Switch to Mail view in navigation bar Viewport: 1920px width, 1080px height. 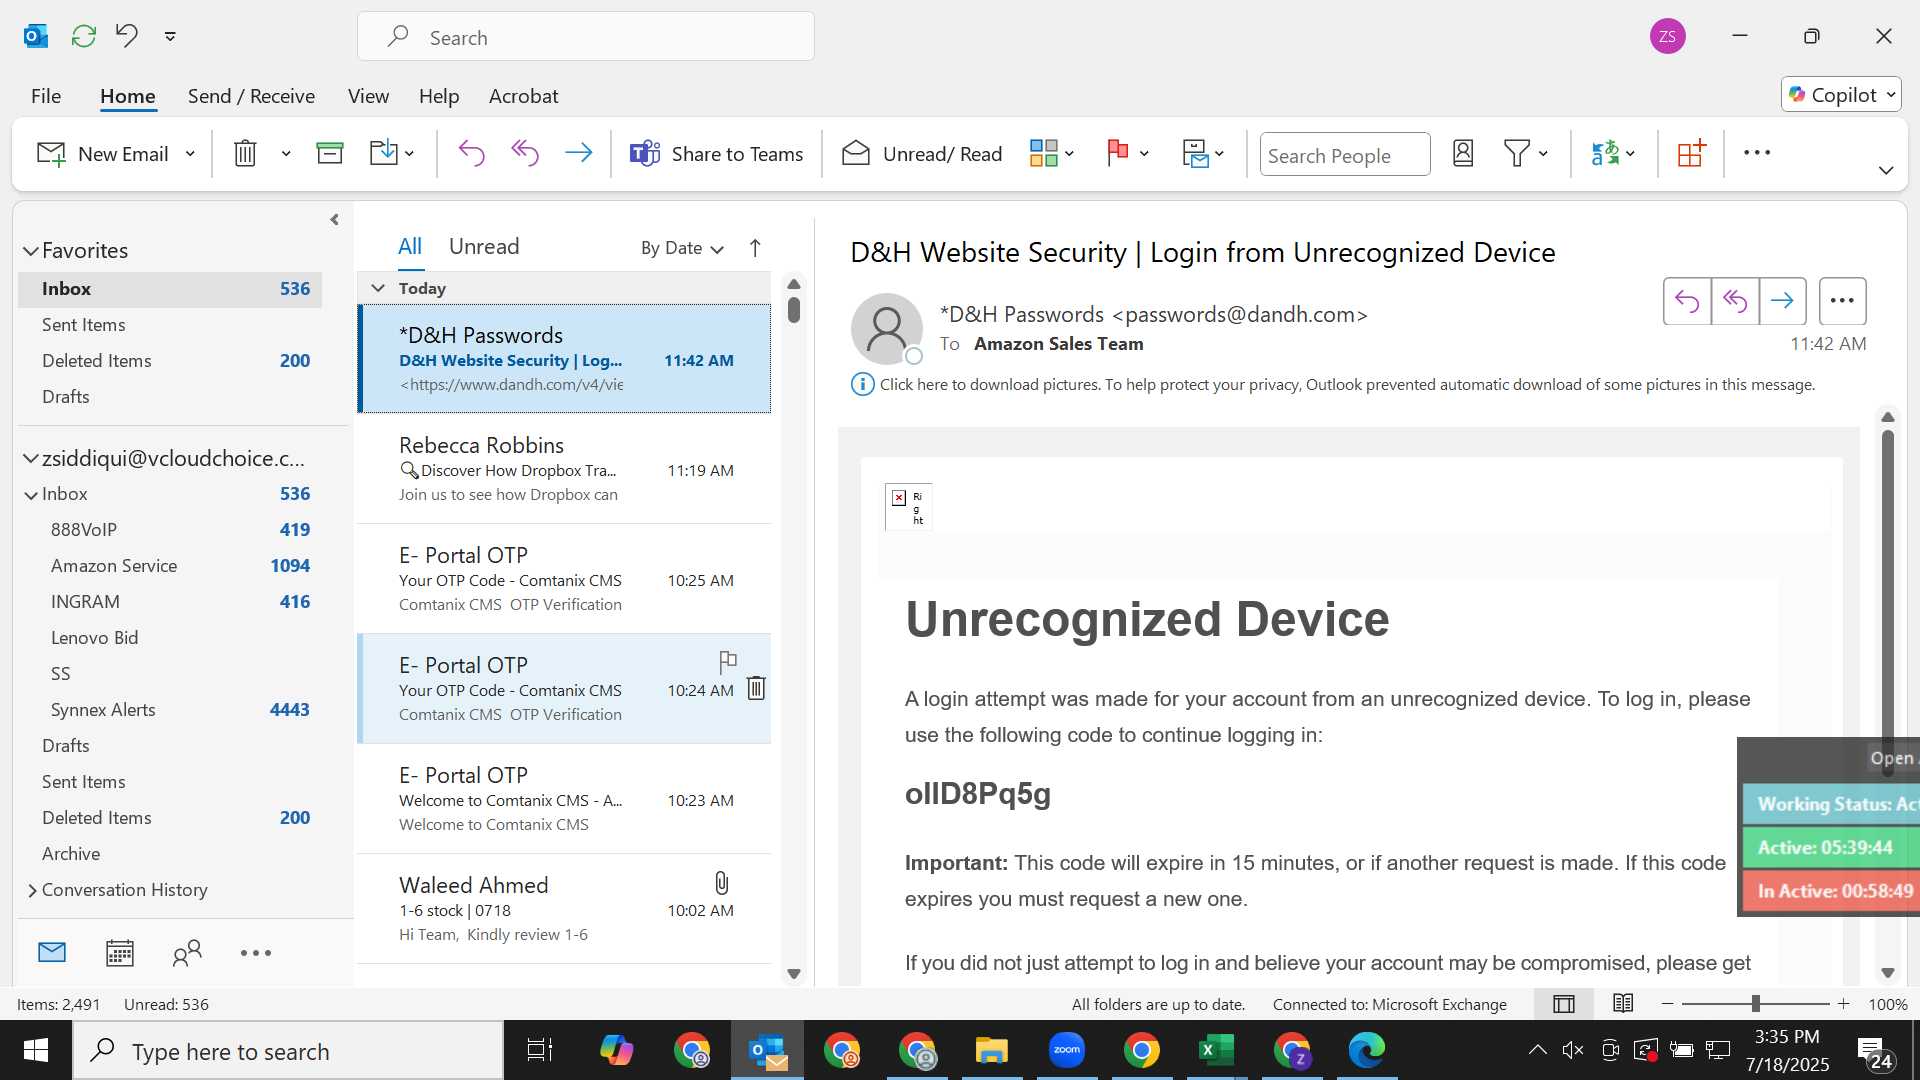(52, 953)
